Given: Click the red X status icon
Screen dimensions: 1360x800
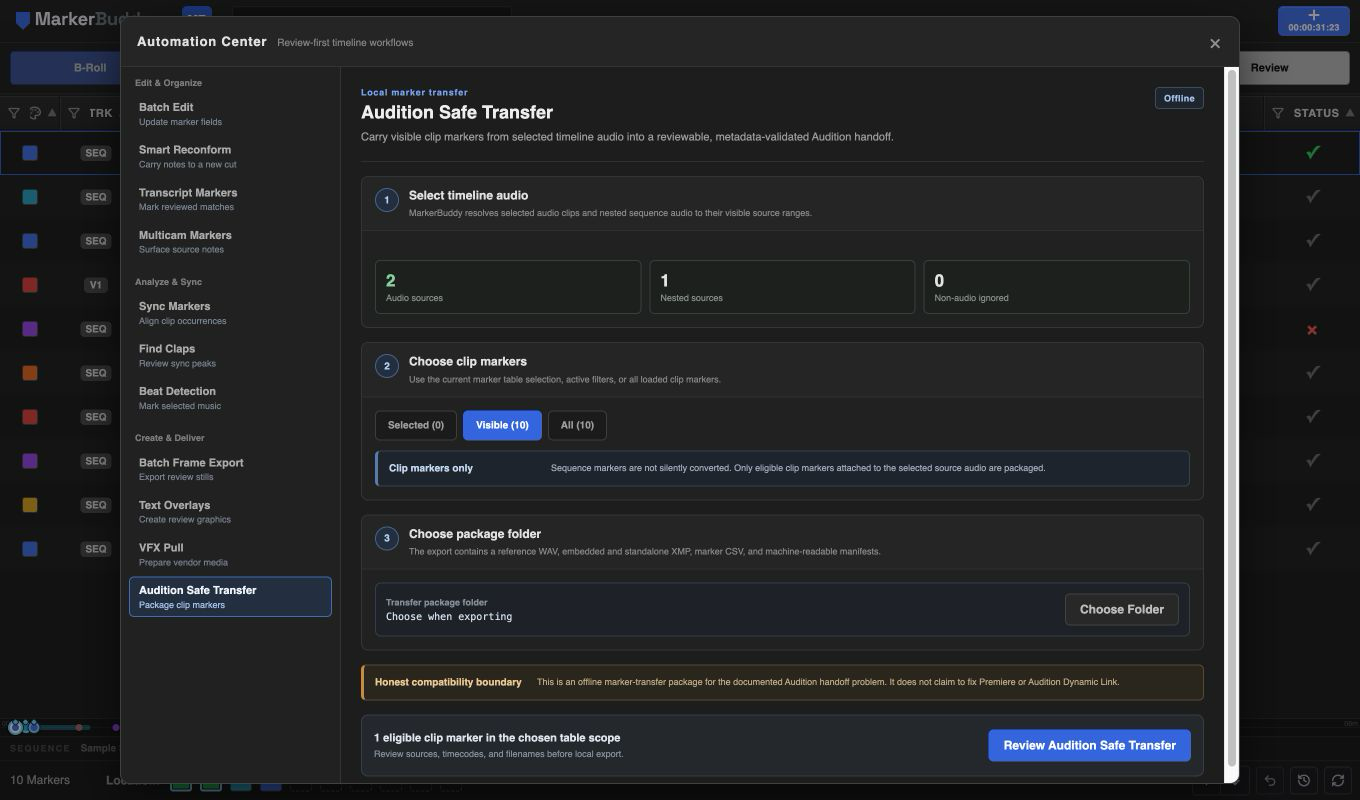Looking at the screenshot, I should tap(1312, 329).
